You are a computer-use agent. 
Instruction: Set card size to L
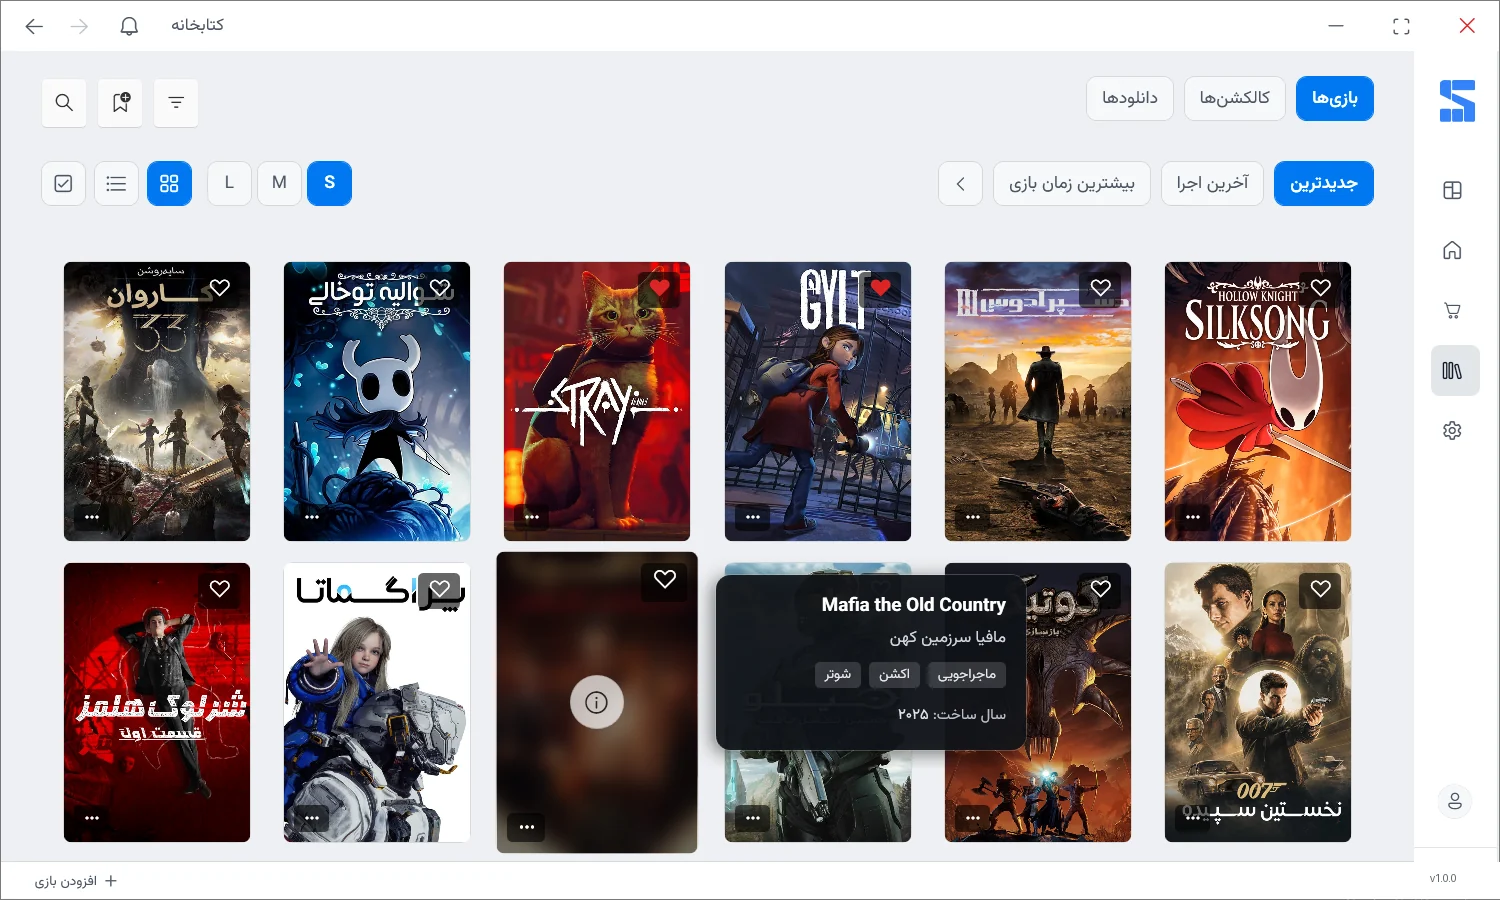(x=229, y=184)
